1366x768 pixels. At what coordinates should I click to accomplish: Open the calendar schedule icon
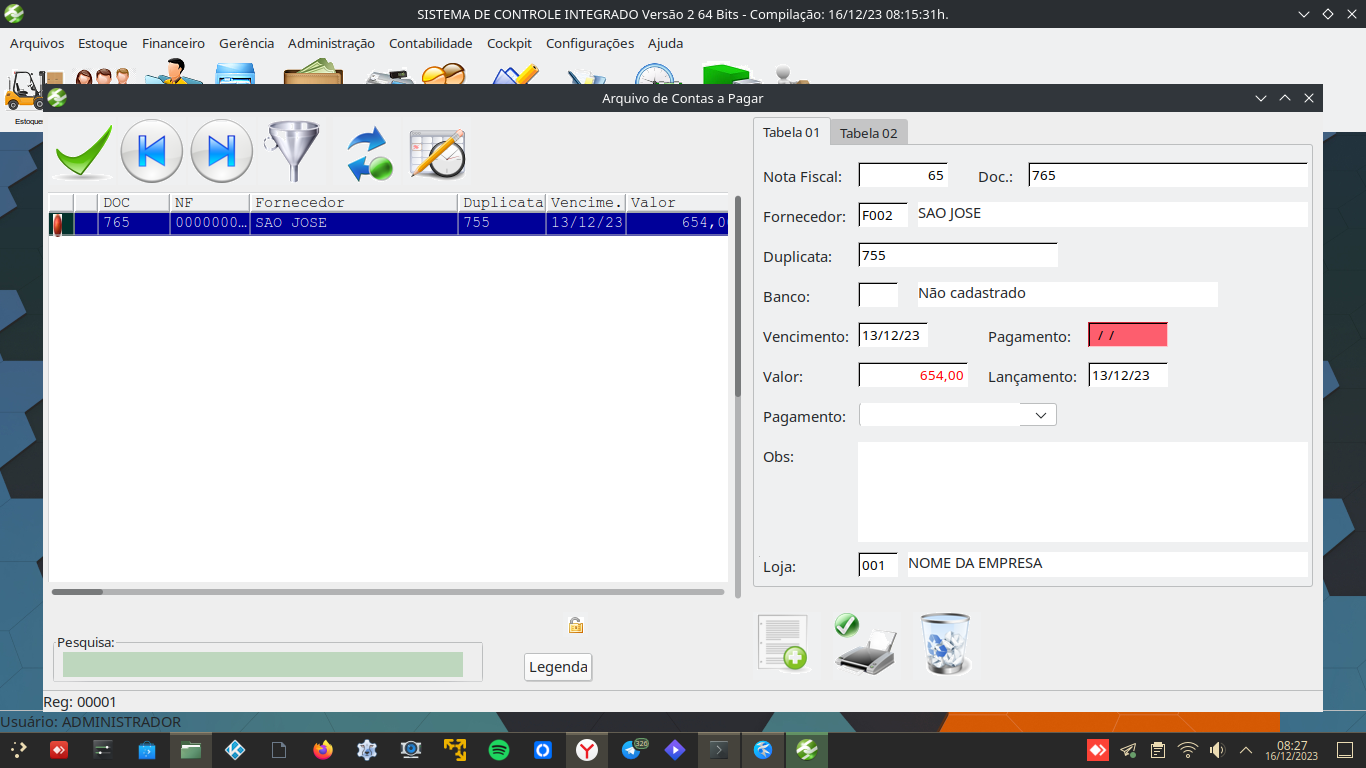(x=438, y=153)
